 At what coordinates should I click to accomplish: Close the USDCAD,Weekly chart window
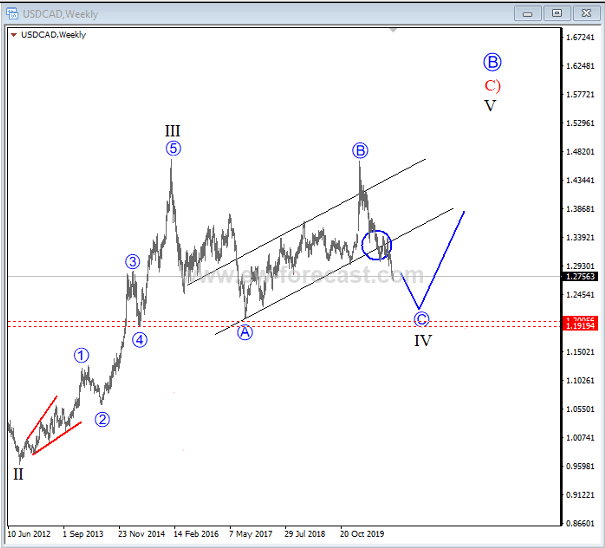click(x=586, y=12)
